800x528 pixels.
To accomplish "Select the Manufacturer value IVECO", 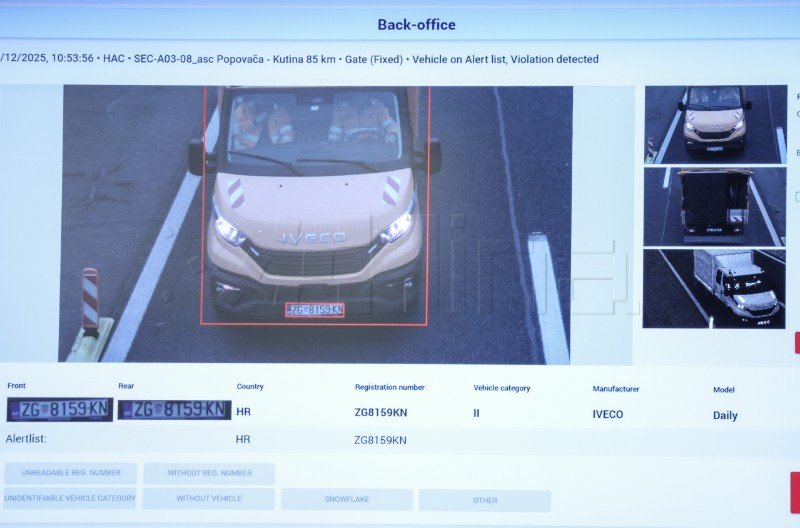I will 607,414.
